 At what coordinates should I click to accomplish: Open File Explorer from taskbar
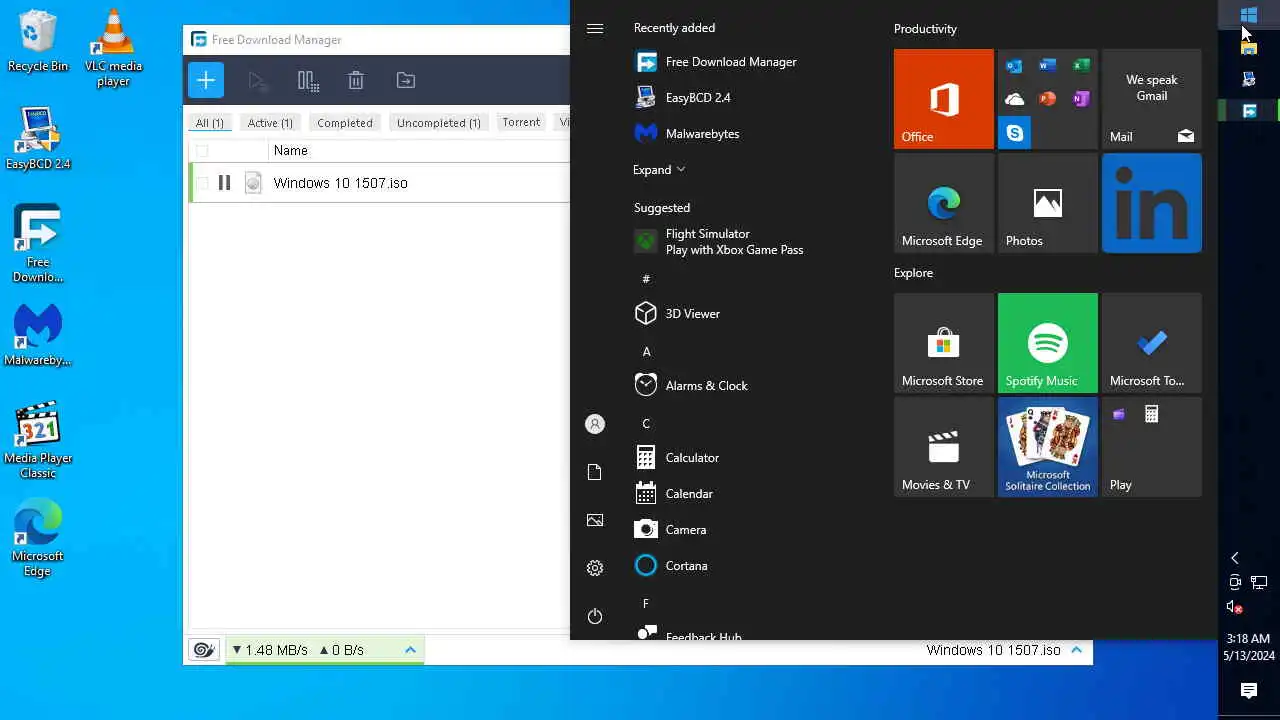click(1249, 47)
